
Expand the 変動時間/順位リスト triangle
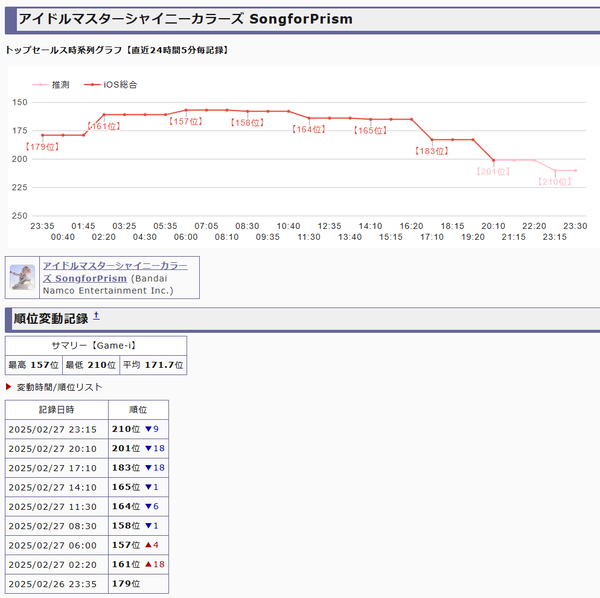[8, 387]
